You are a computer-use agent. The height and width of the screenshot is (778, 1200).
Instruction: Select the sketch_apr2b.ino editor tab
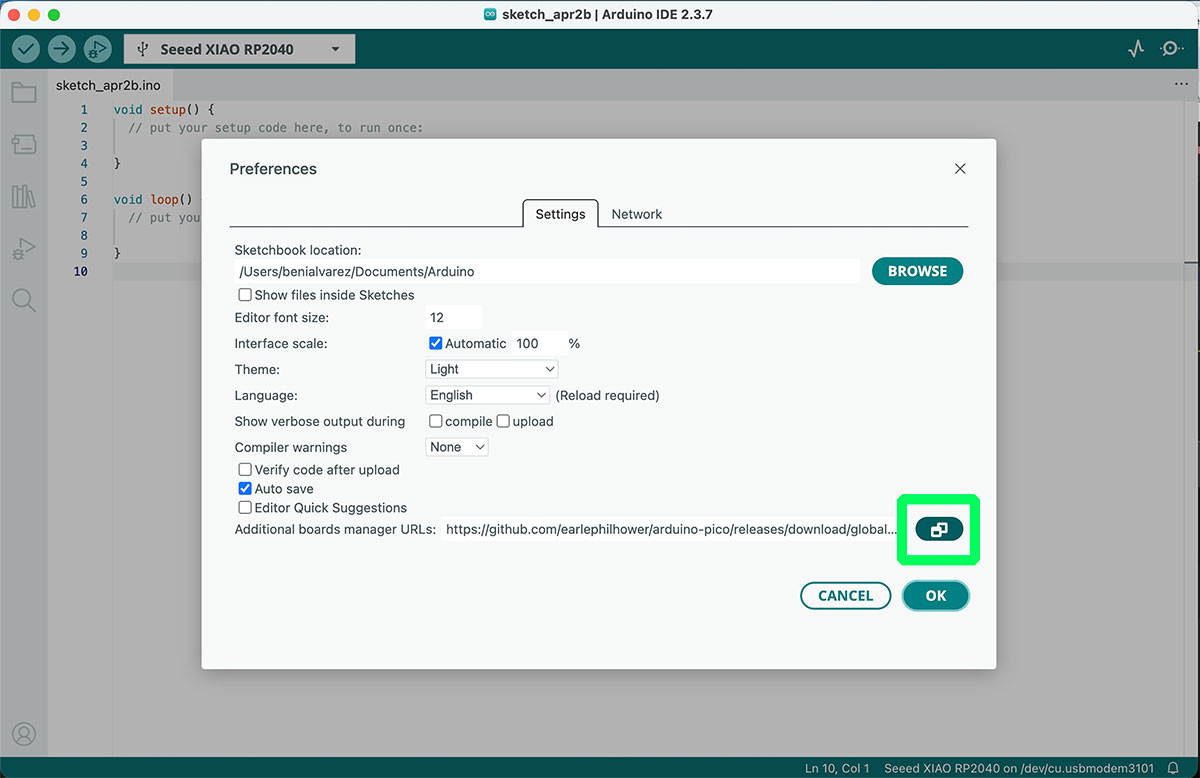pos(108,85)
